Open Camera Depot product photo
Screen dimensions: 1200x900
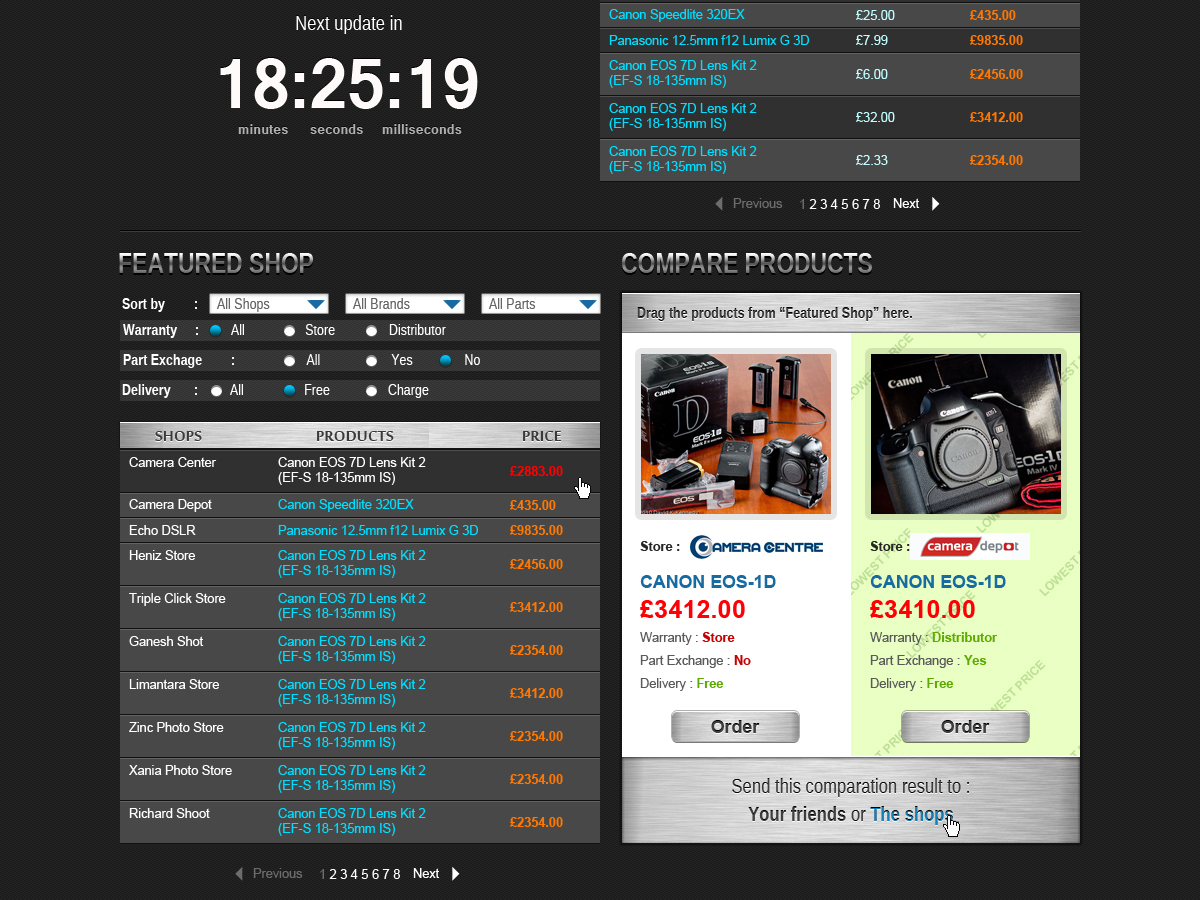966,434
